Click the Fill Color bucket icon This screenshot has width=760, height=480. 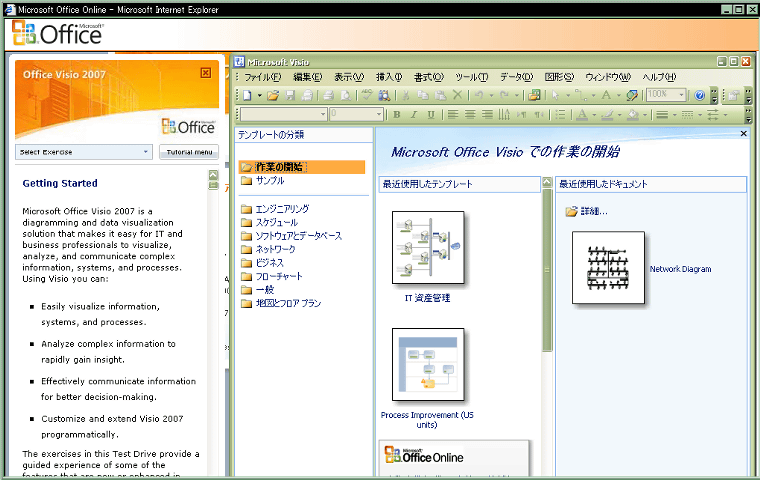point(633,114)
